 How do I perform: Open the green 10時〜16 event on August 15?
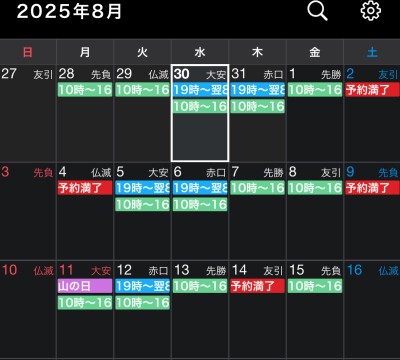[315, 286]
